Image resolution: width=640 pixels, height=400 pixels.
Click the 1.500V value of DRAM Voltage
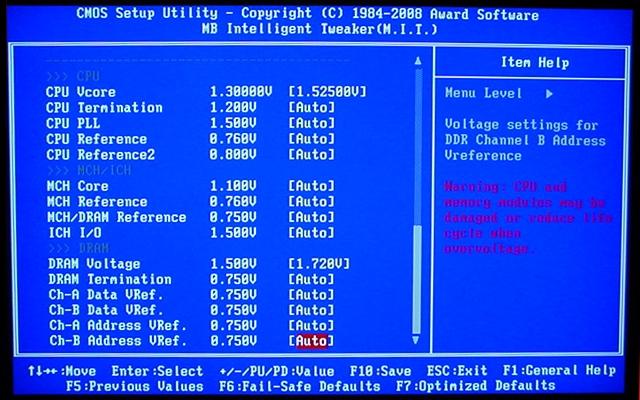tap(233, 264)
